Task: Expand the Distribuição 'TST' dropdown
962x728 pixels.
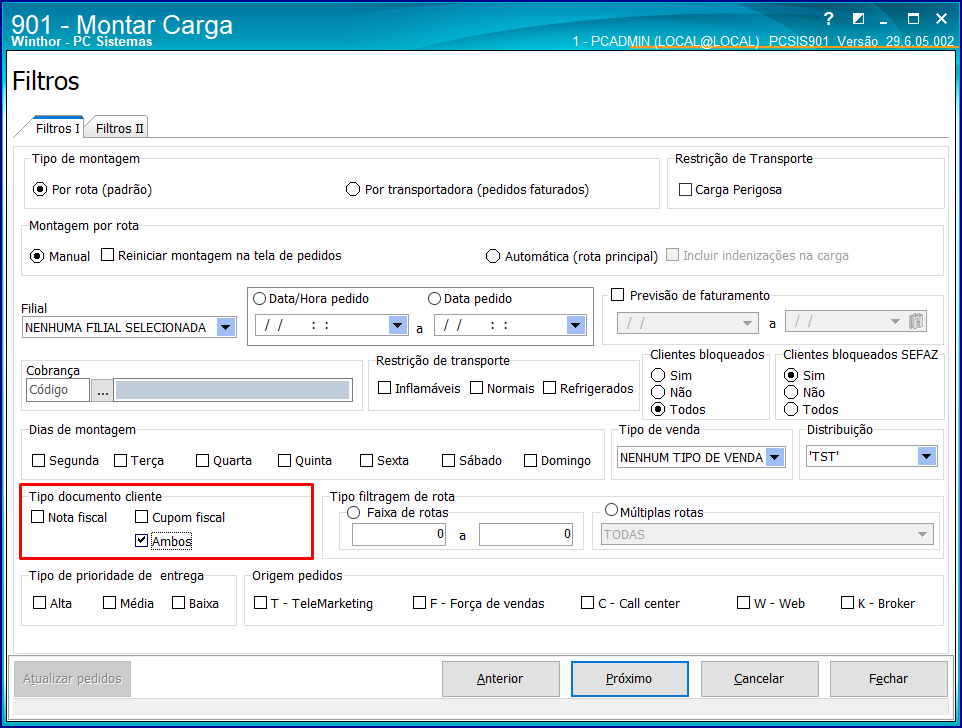Action: 926,456
